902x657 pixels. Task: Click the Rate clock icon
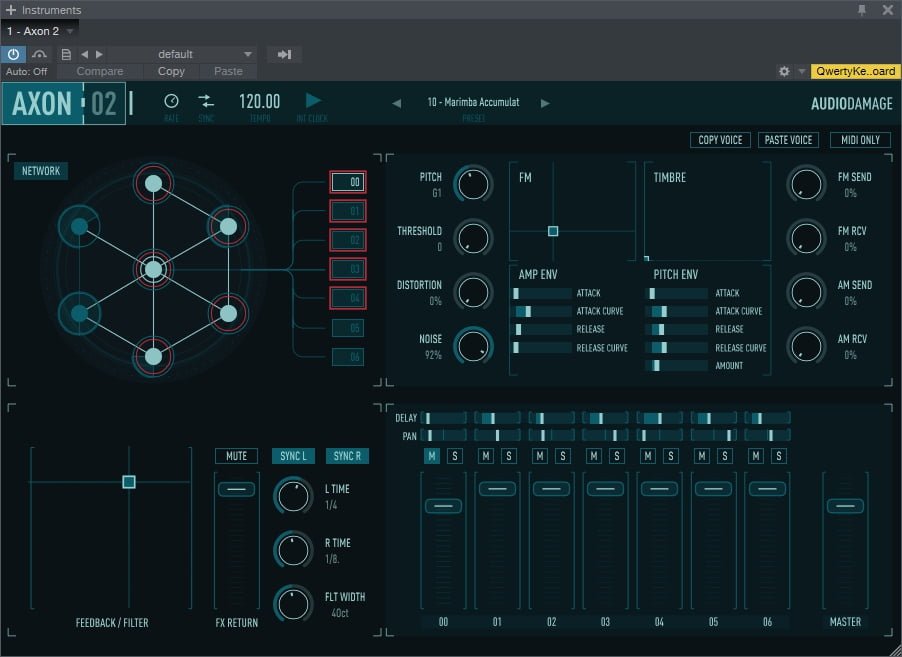171,101
